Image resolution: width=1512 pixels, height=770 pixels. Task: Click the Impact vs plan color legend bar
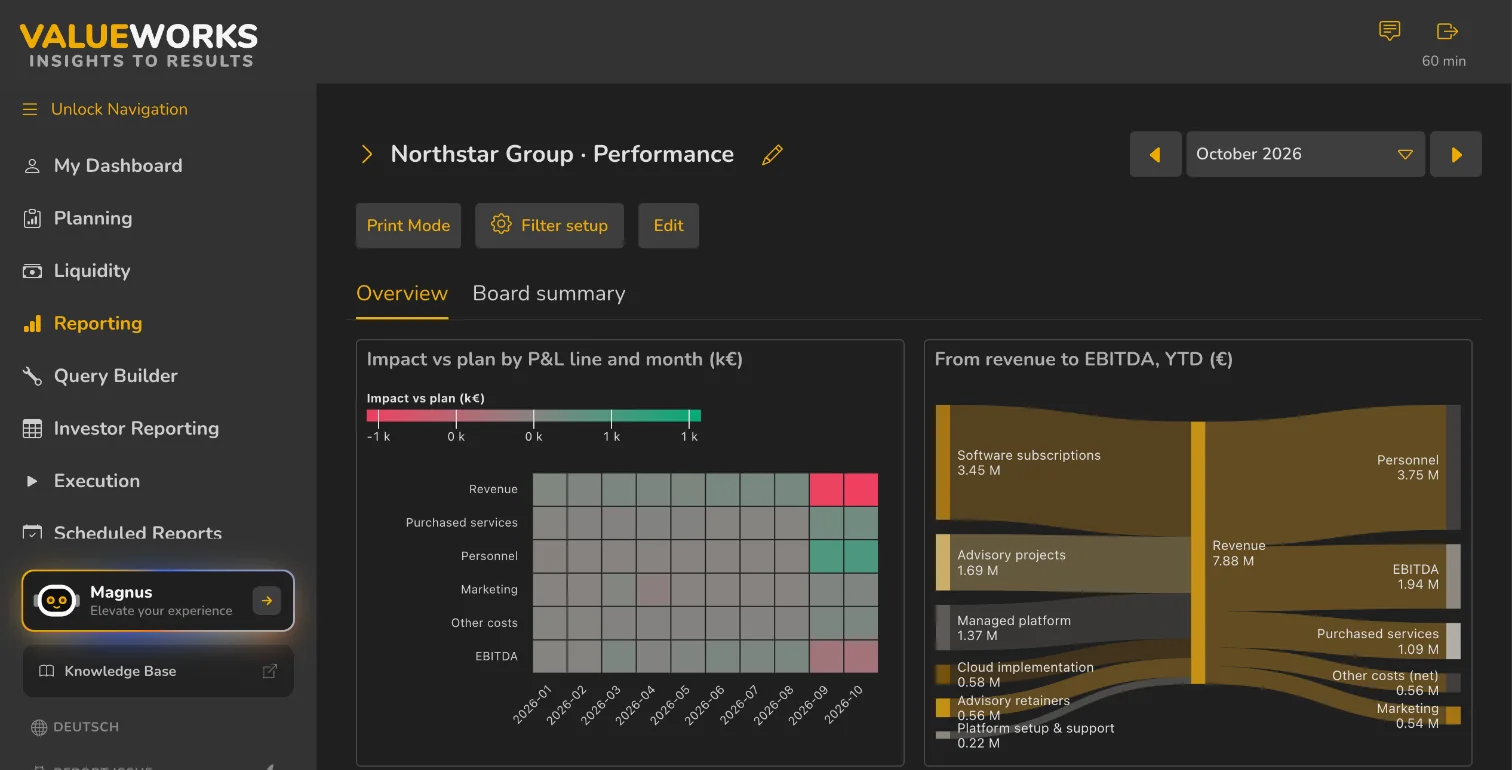(x=534, y=416)
